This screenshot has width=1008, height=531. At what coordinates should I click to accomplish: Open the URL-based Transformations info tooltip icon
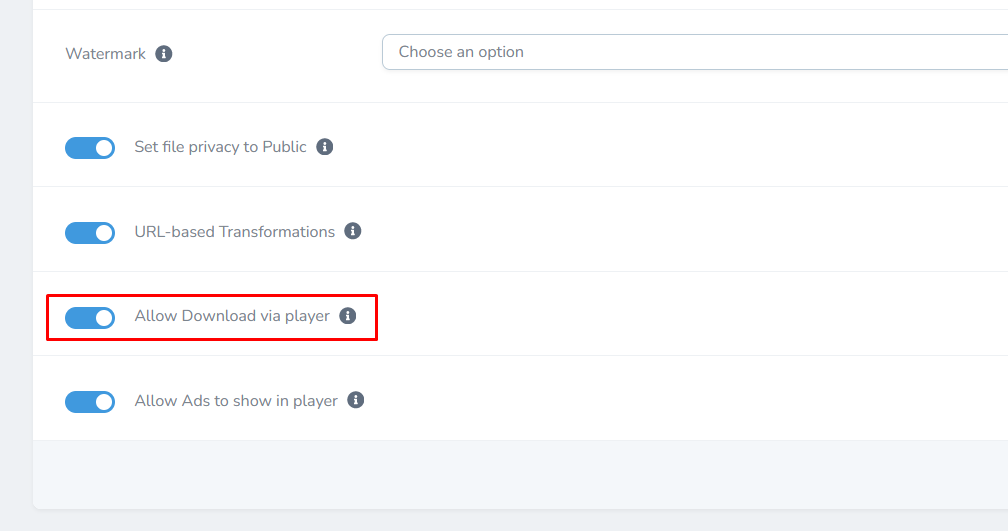352,231
